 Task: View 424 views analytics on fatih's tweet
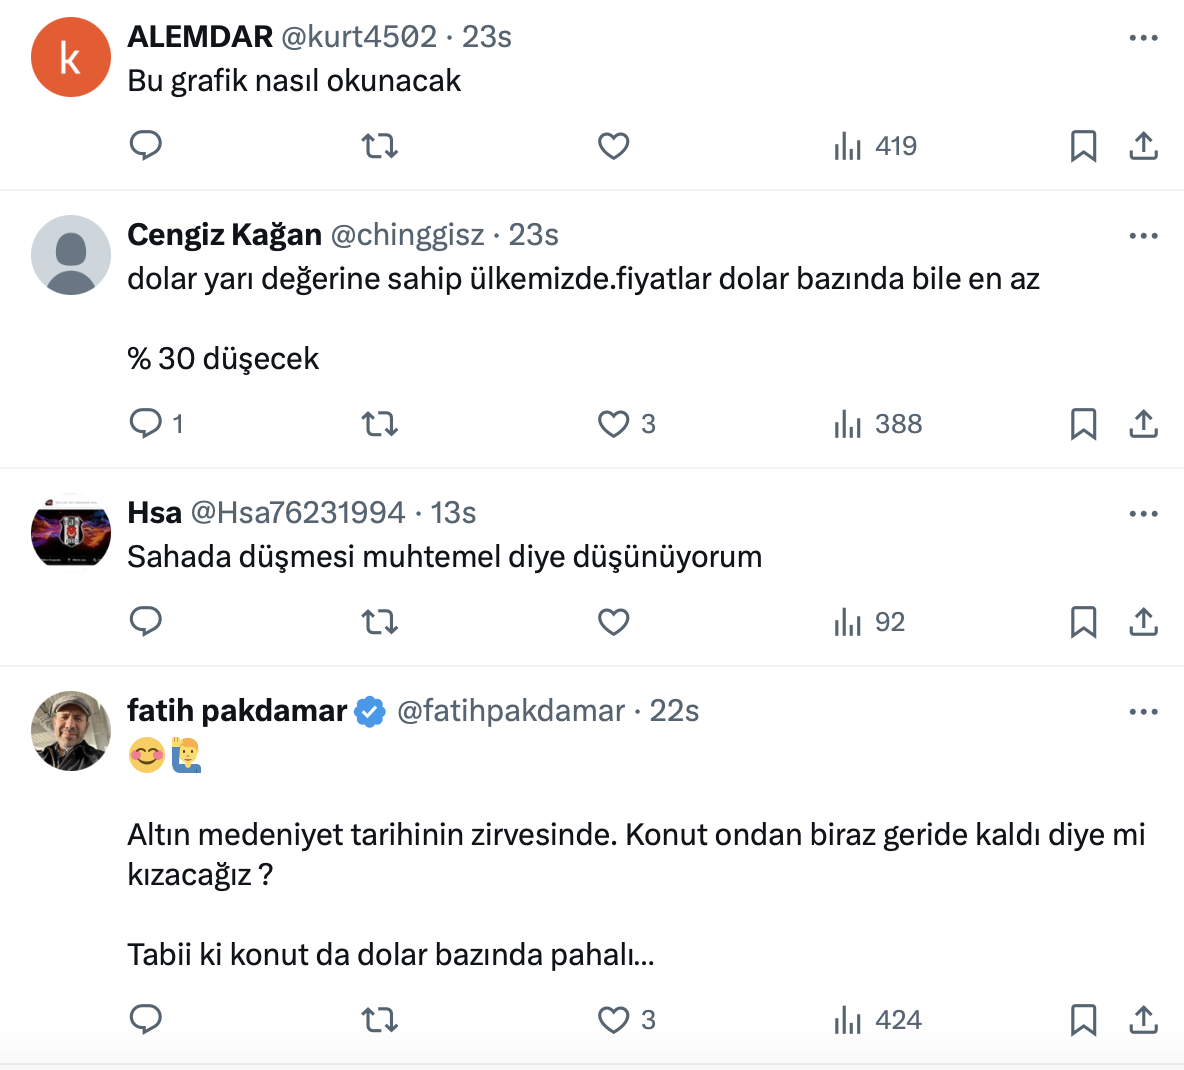point(878,1020)
